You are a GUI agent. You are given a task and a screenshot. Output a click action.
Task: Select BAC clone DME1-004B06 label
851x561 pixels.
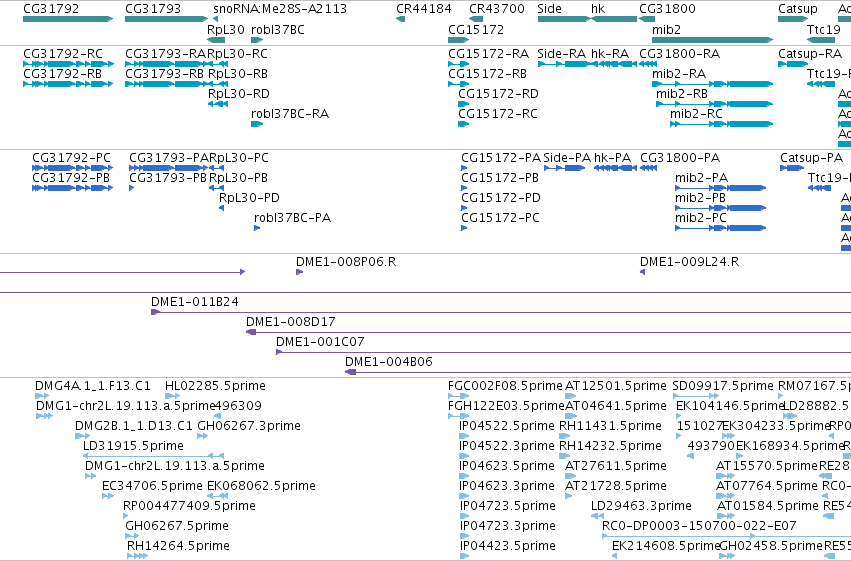[x=389, y=362]
